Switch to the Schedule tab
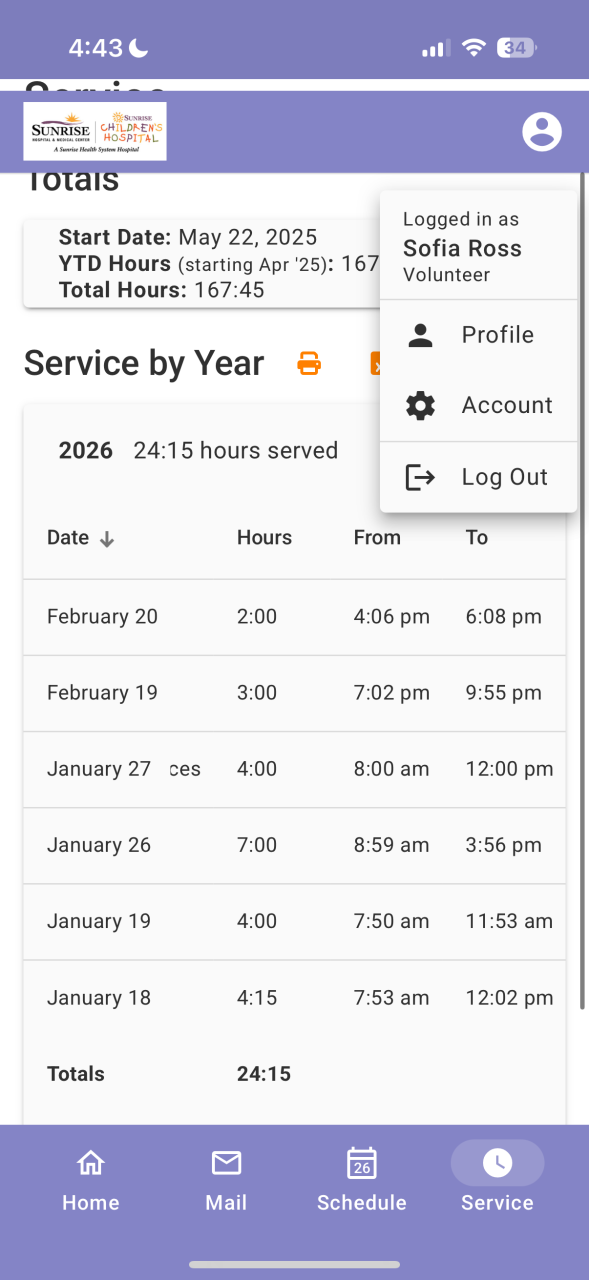 [362, 1180]
